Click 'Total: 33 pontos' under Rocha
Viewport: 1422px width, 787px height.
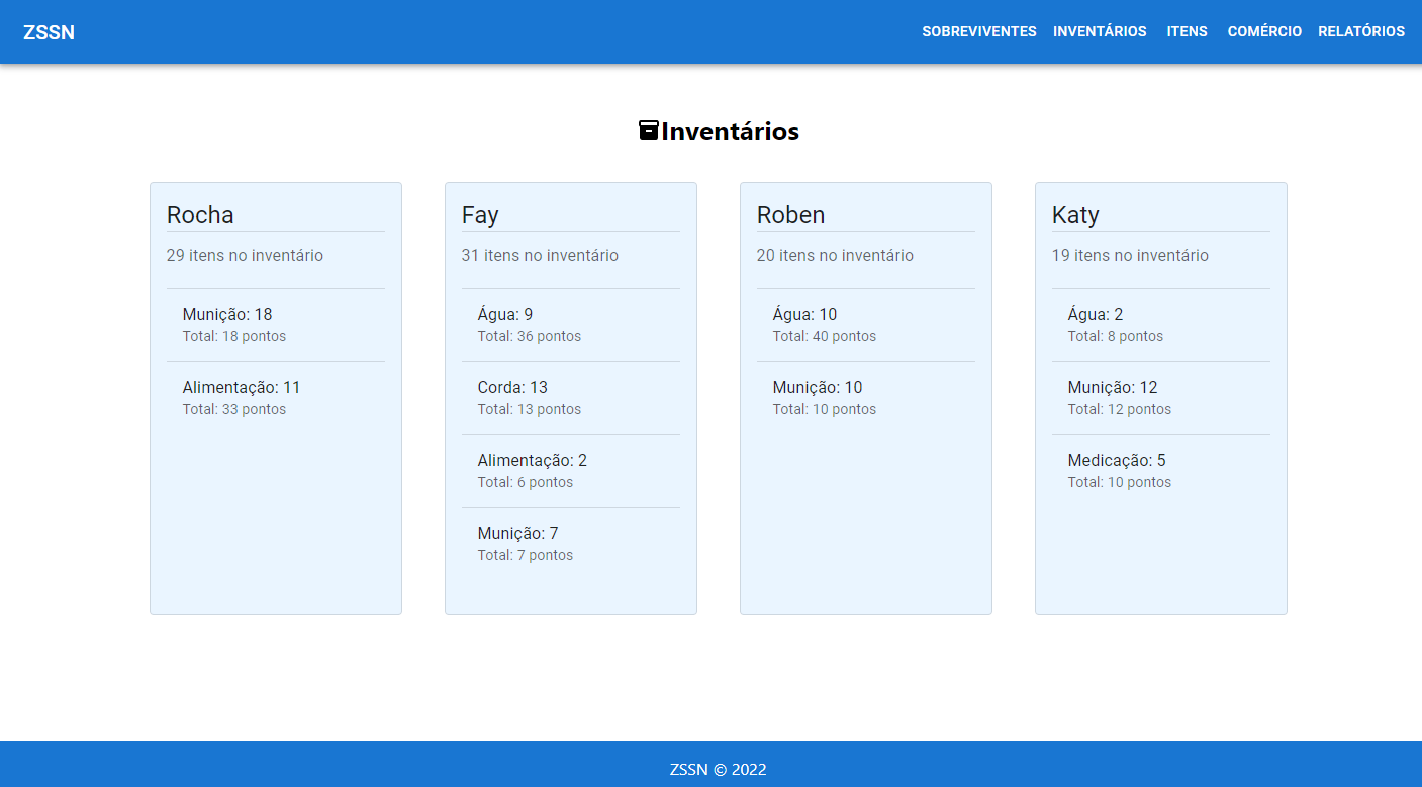[234, 409]
